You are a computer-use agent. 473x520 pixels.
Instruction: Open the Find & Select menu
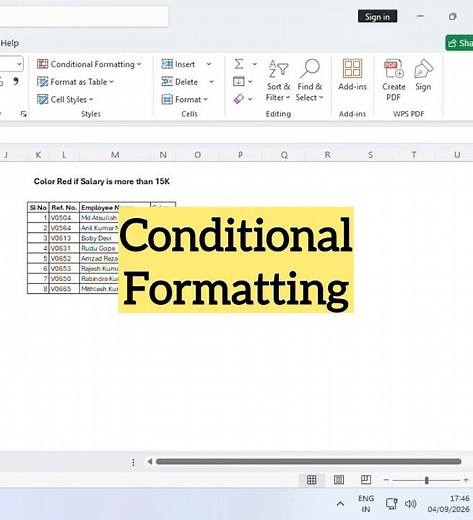(x=309, y=80)
